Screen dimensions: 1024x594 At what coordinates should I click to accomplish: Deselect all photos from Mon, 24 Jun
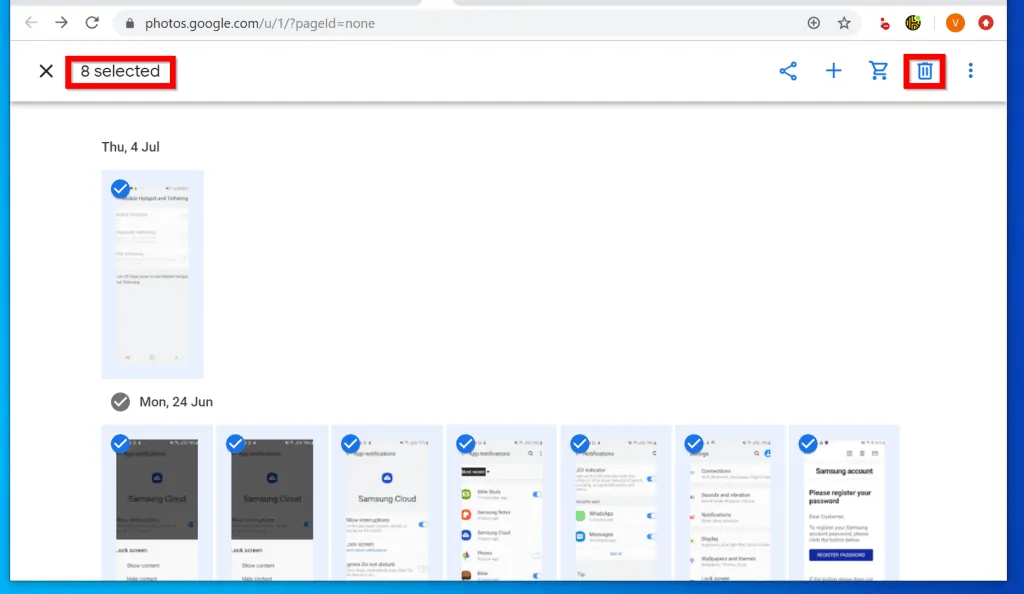pyautogui.click(x=120, y=402)
